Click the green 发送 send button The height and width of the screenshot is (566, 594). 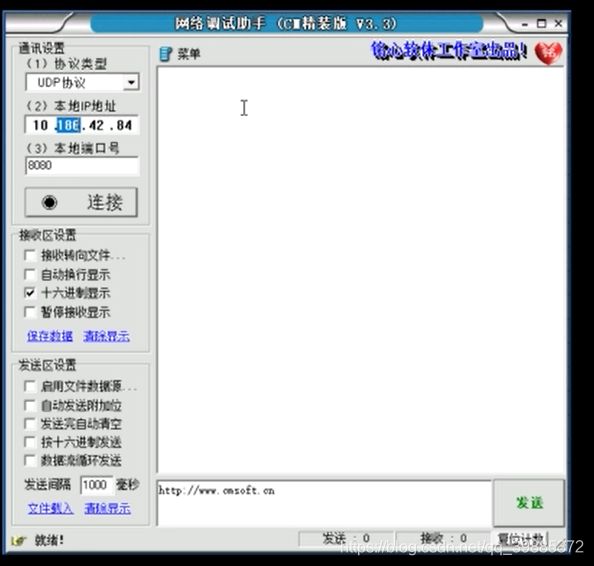529,503
